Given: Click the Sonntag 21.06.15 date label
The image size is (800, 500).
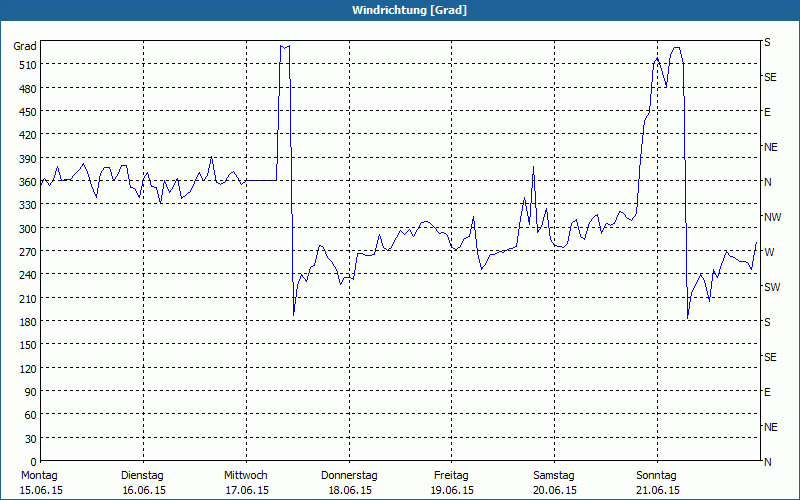Looking at the screenshot, I should (657, 482).
